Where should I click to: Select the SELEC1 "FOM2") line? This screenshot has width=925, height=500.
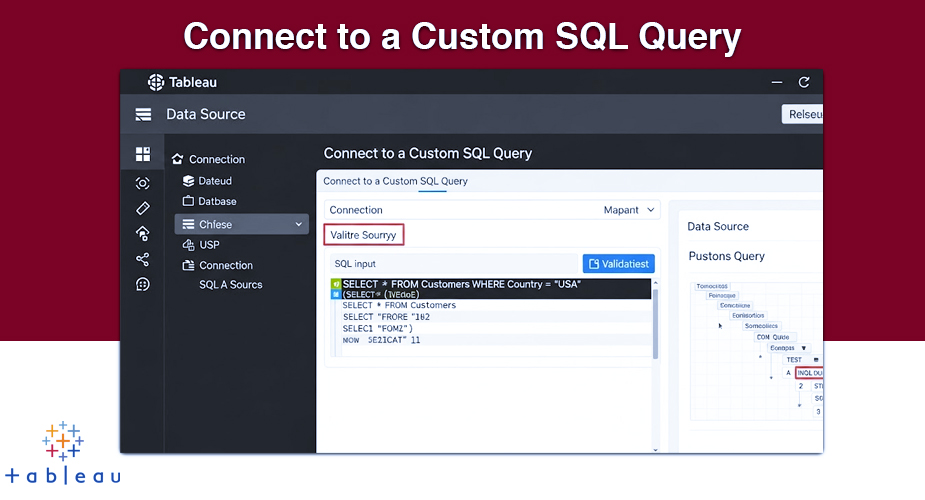tap(378, 328)
